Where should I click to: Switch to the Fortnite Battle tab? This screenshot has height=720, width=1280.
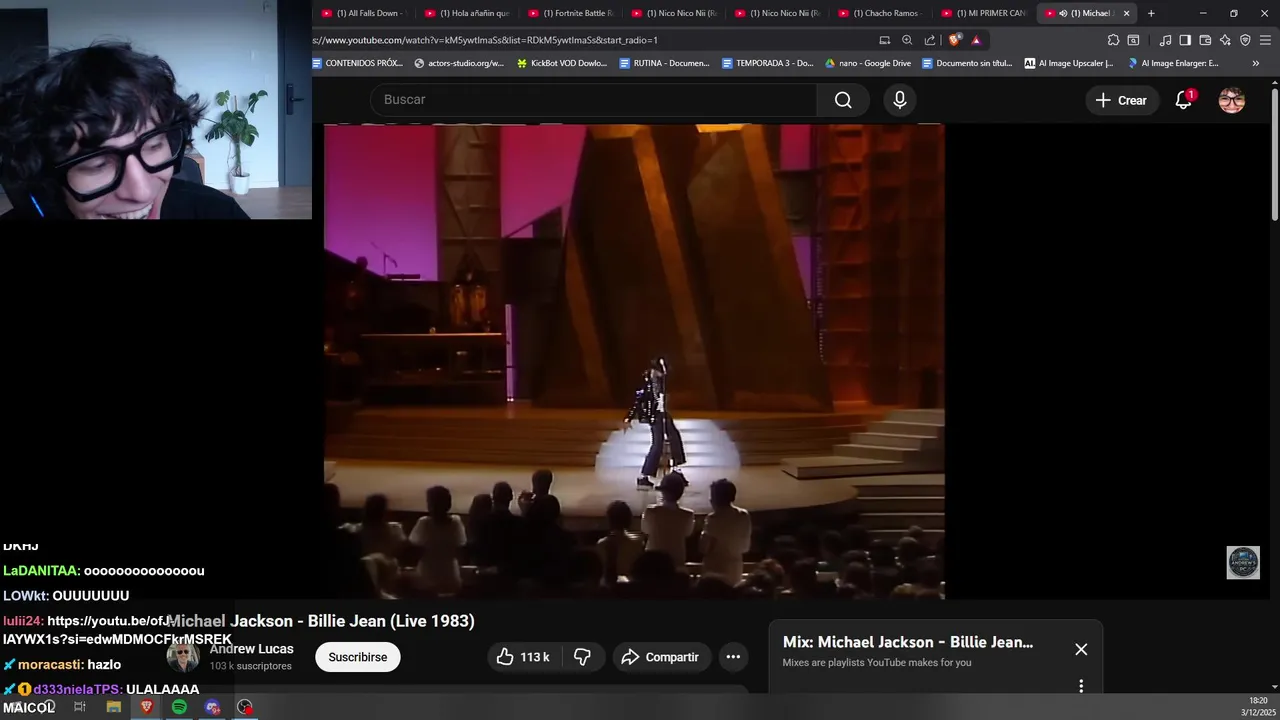(x=570, y=13)
